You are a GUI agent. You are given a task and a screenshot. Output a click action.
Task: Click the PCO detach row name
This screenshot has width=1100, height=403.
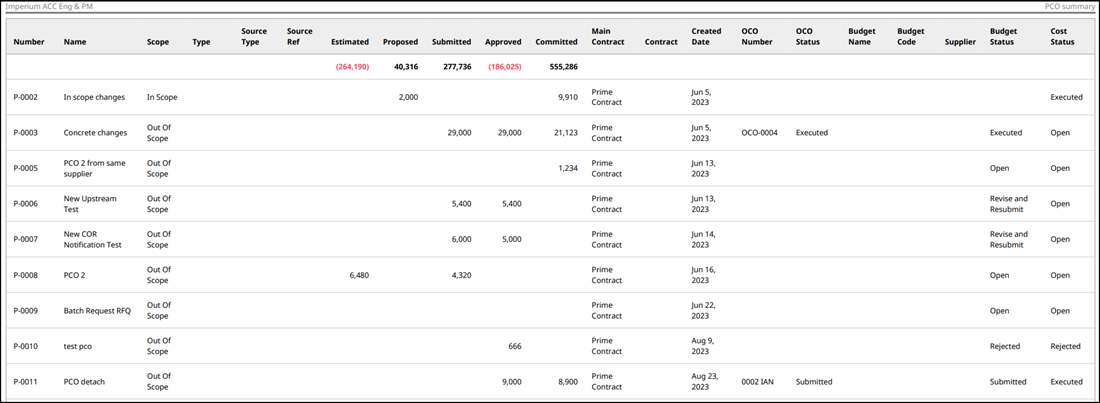[x=84, y=381]
